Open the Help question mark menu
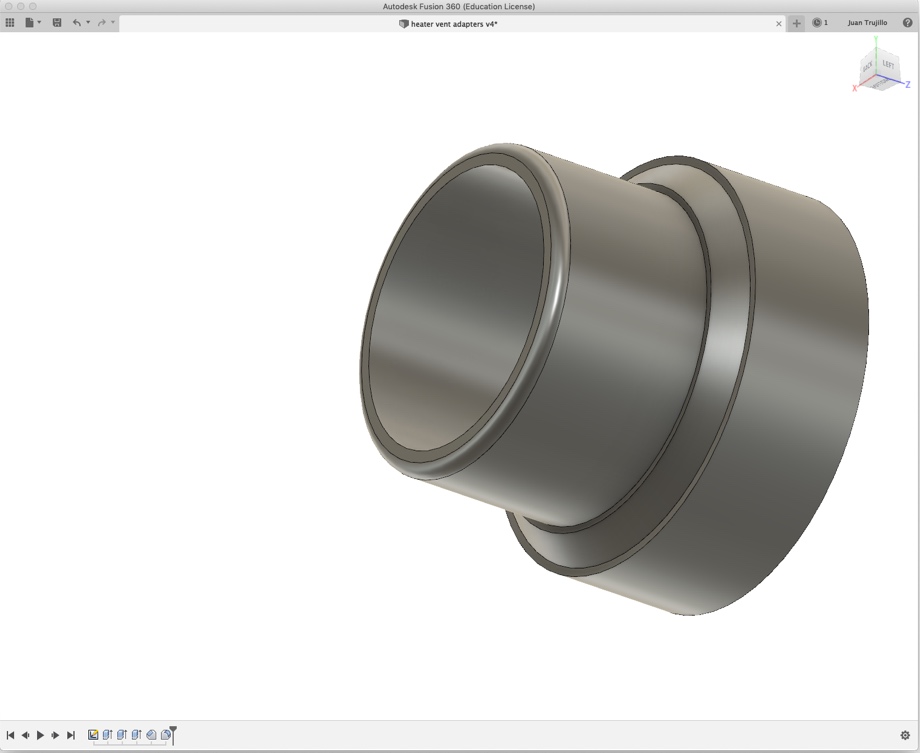 click(x=907, y=23)
